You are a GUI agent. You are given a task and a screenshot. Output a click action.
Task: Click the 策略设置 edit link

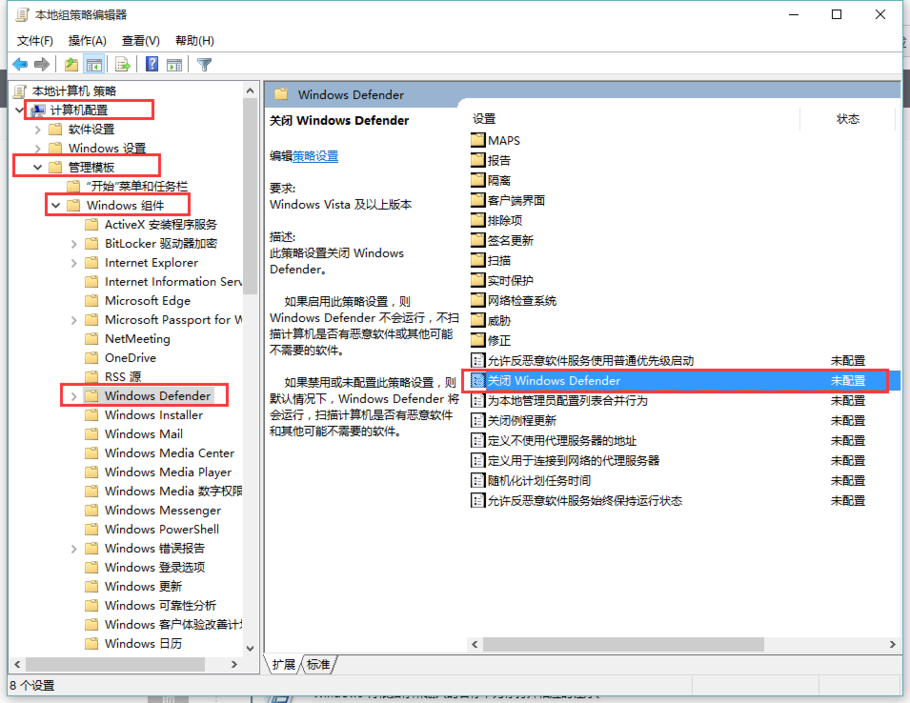[x=315, y=156]
